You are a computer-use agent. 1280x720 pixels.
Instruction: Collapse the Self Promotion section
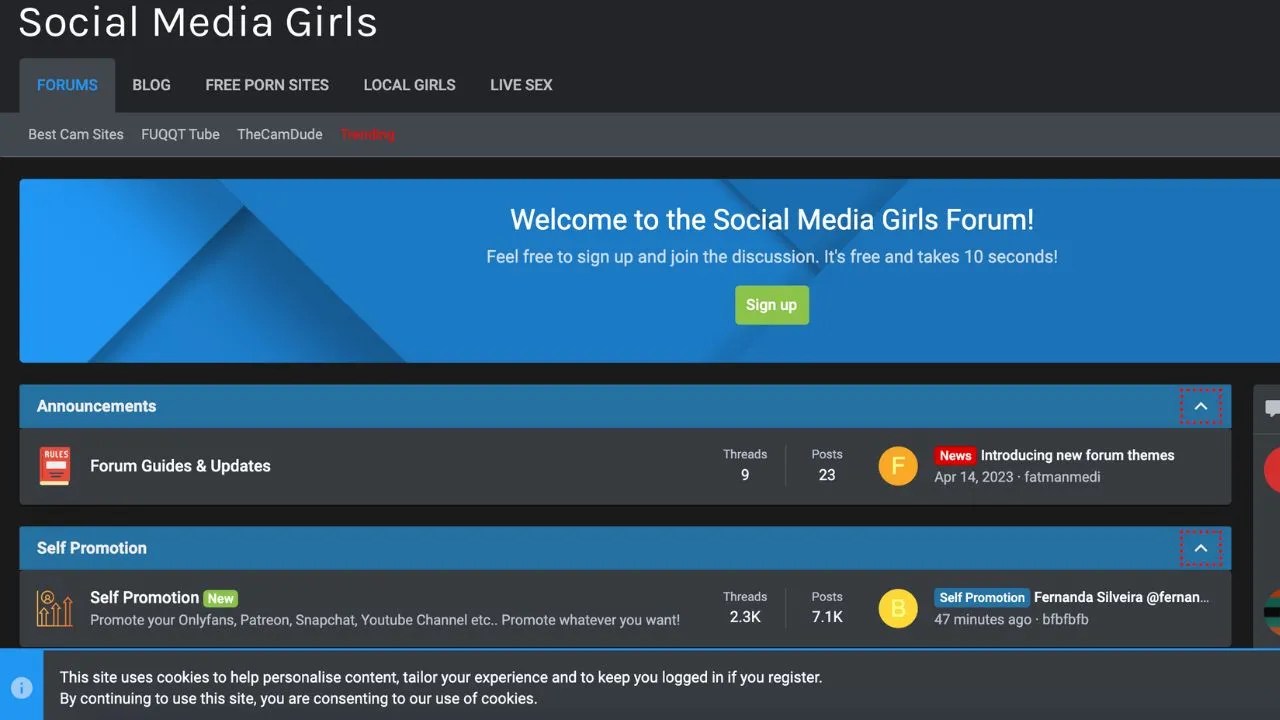coord(1200,548)
